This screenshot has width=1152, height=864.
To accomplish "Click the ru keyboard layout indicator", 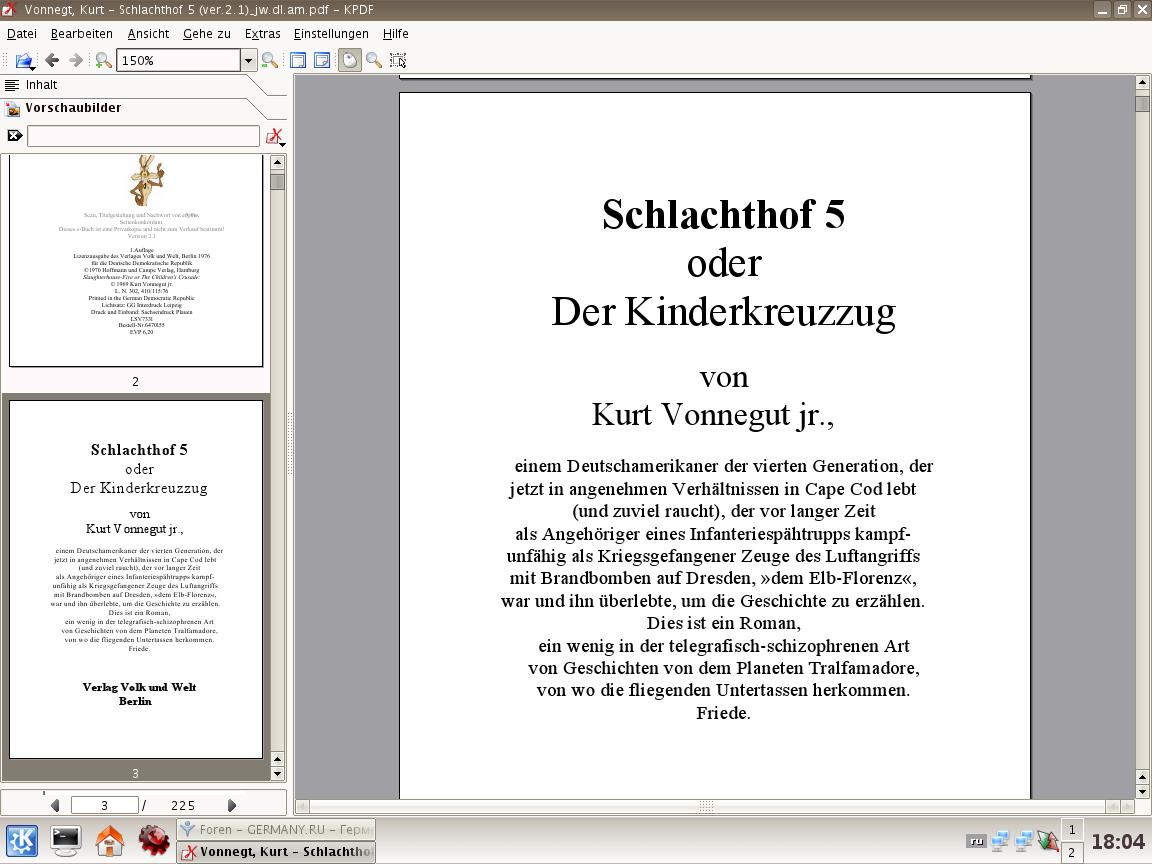I will point(976,841).
